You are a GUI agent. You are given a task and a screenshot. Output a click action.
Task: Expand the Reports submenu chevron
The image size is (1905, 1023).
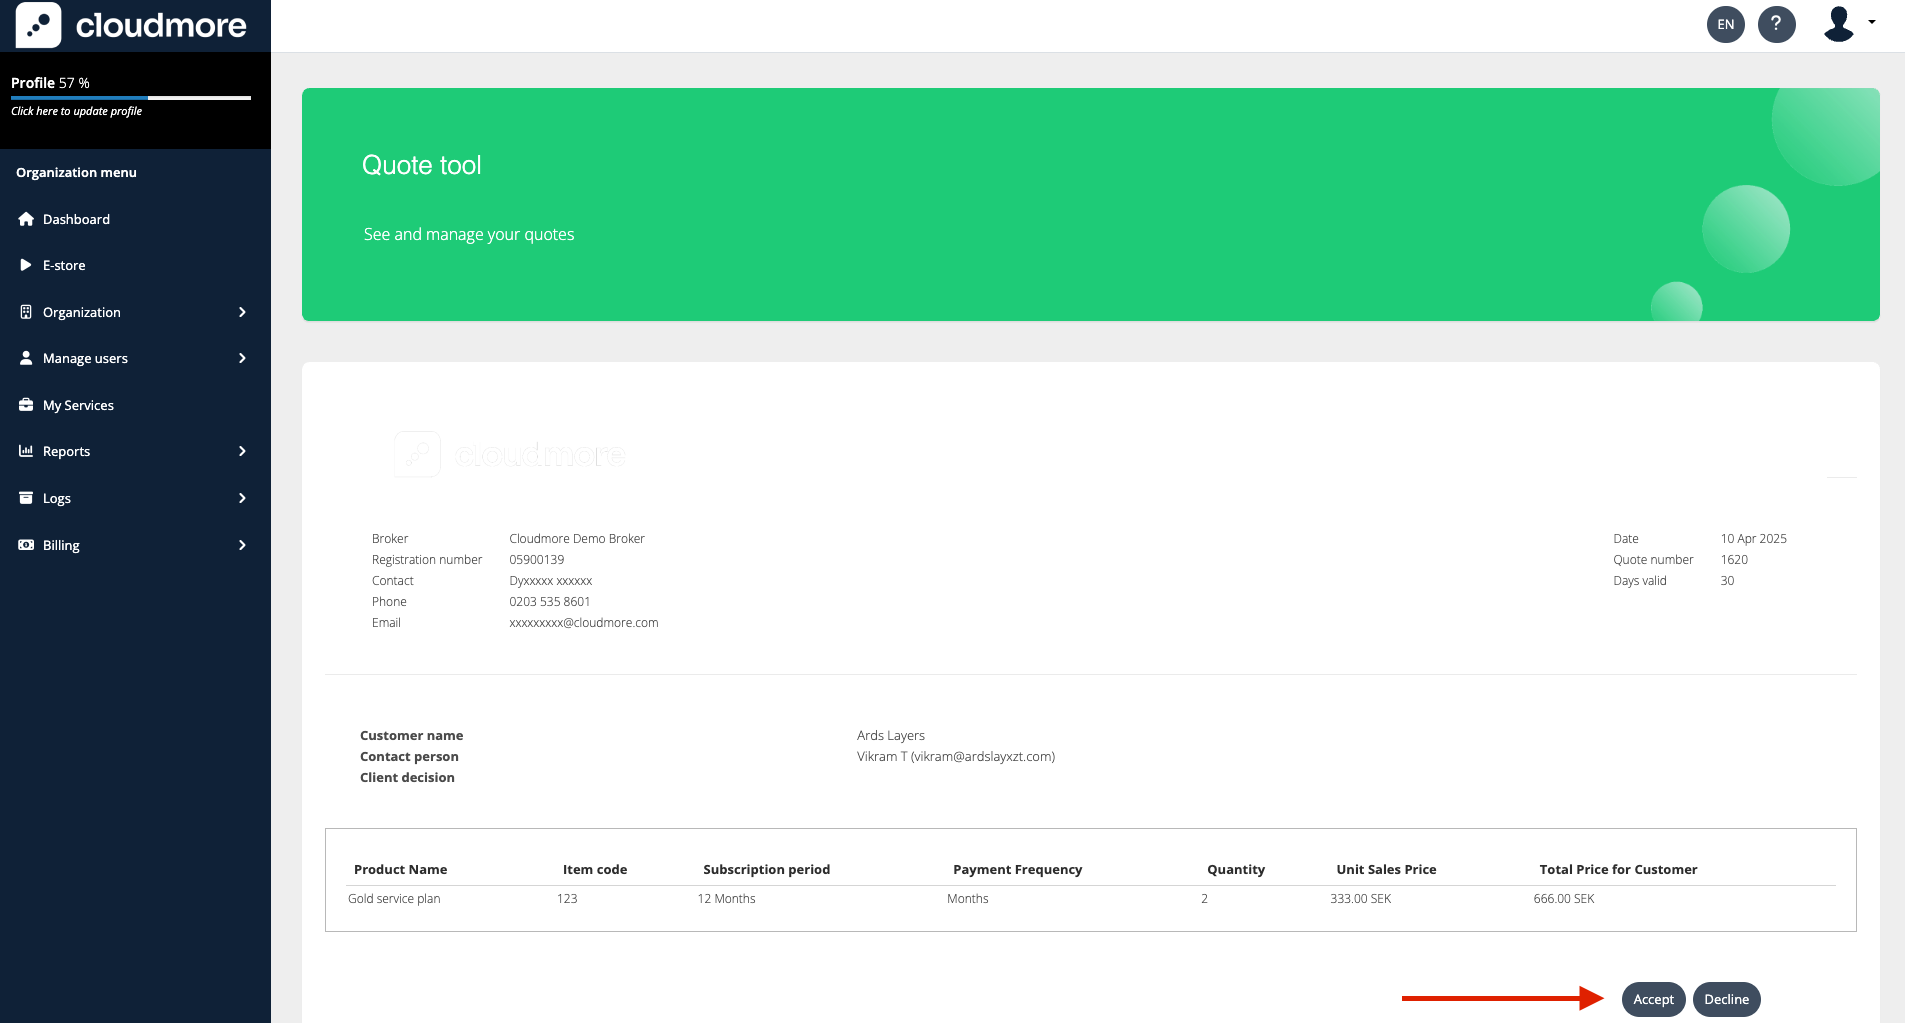point(242,451)
